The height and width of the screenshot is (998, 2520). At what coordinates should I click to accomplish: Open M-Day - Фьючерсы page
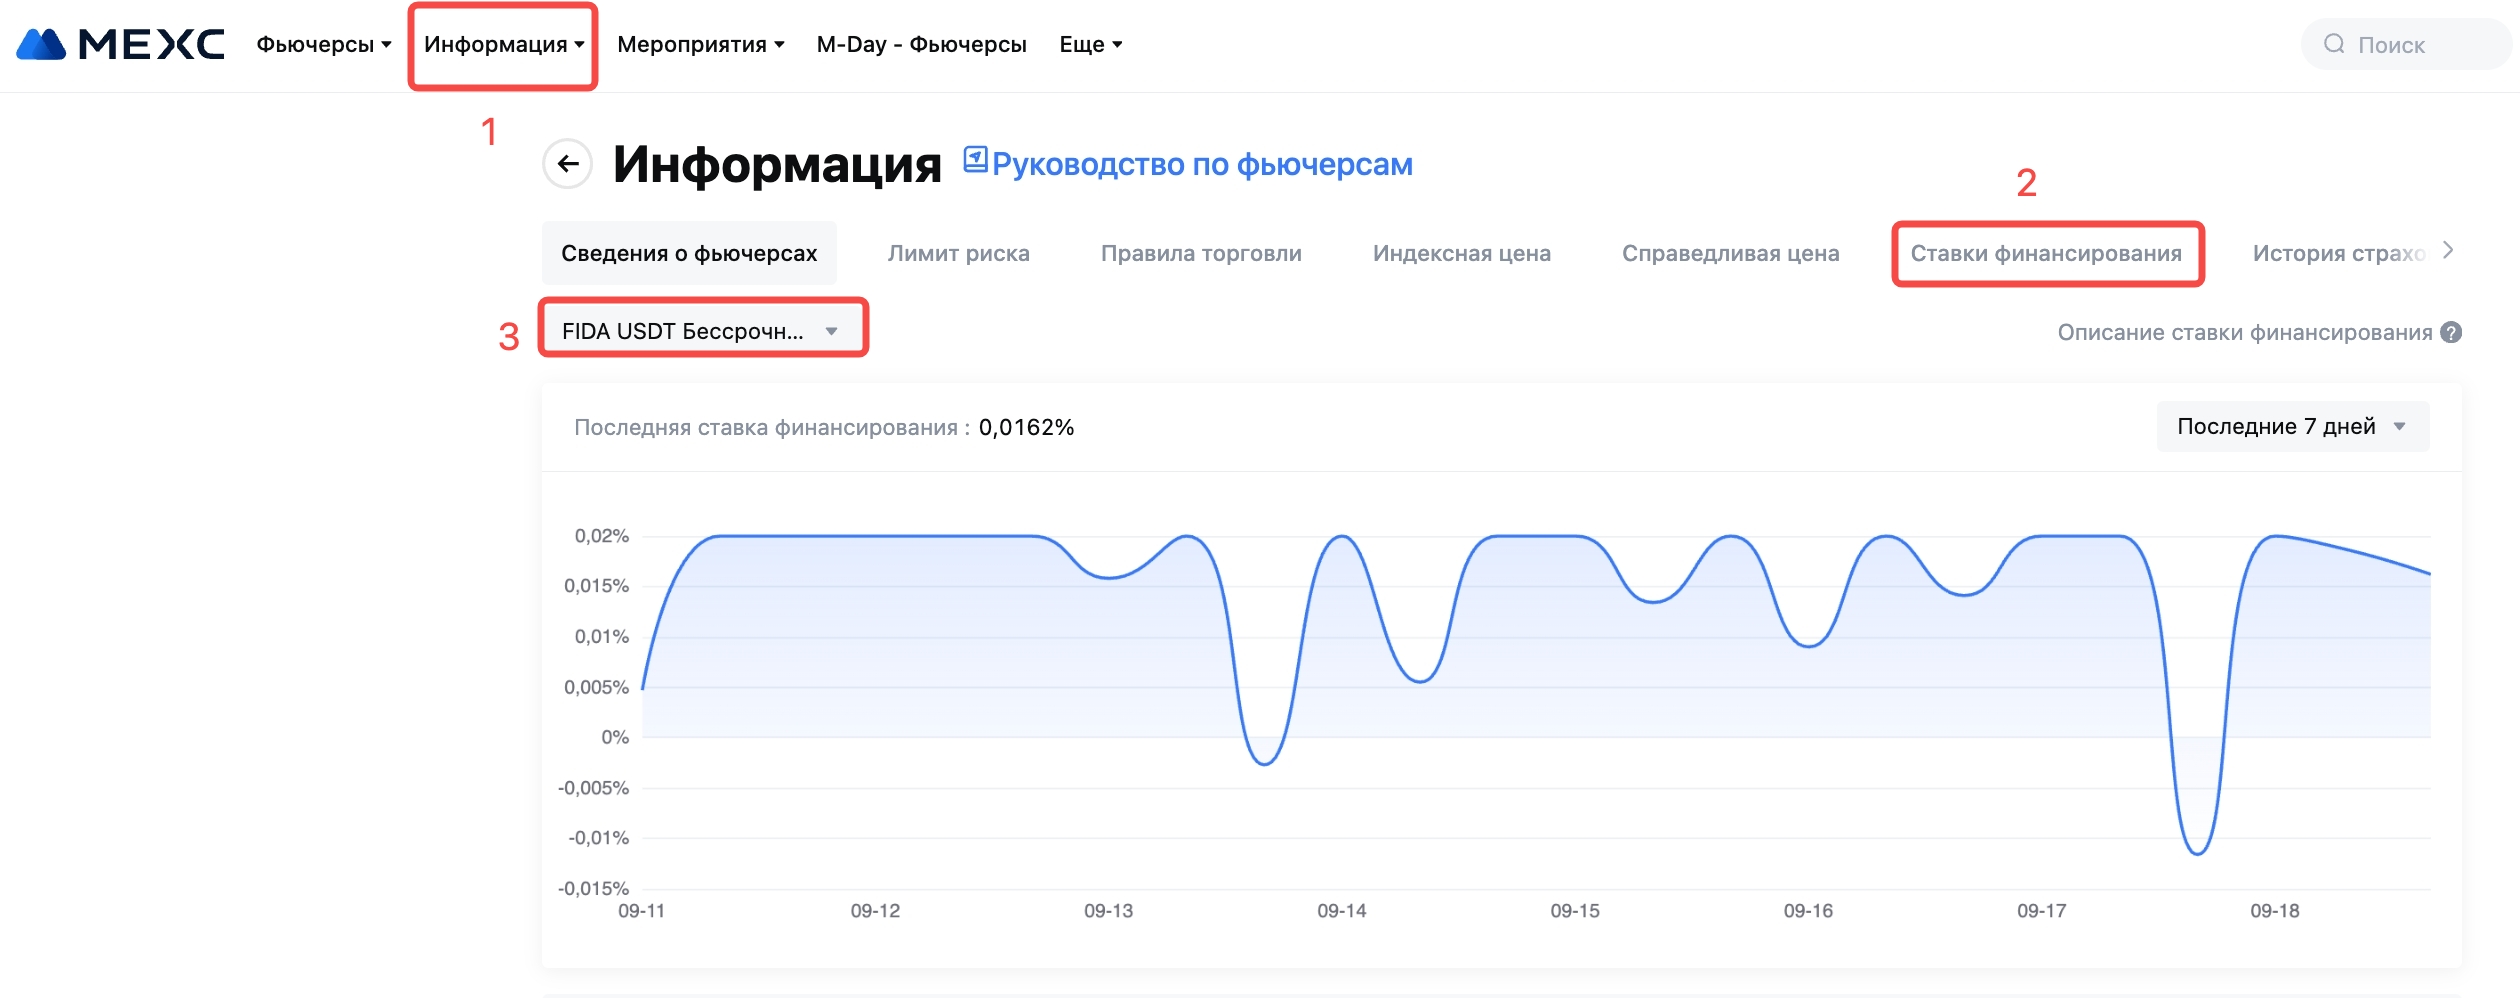[x=921, y=45]
